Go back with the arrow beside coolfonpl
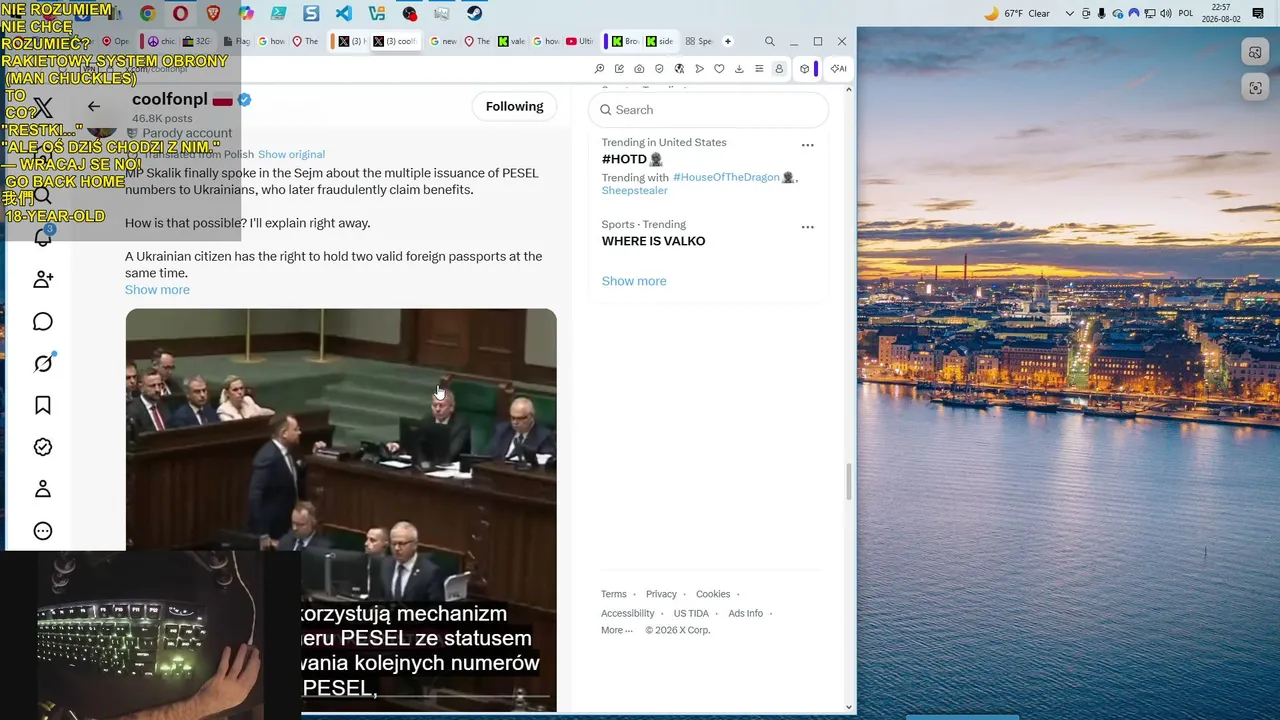This screenshot has width=1280, height=720. pos(93,106)
